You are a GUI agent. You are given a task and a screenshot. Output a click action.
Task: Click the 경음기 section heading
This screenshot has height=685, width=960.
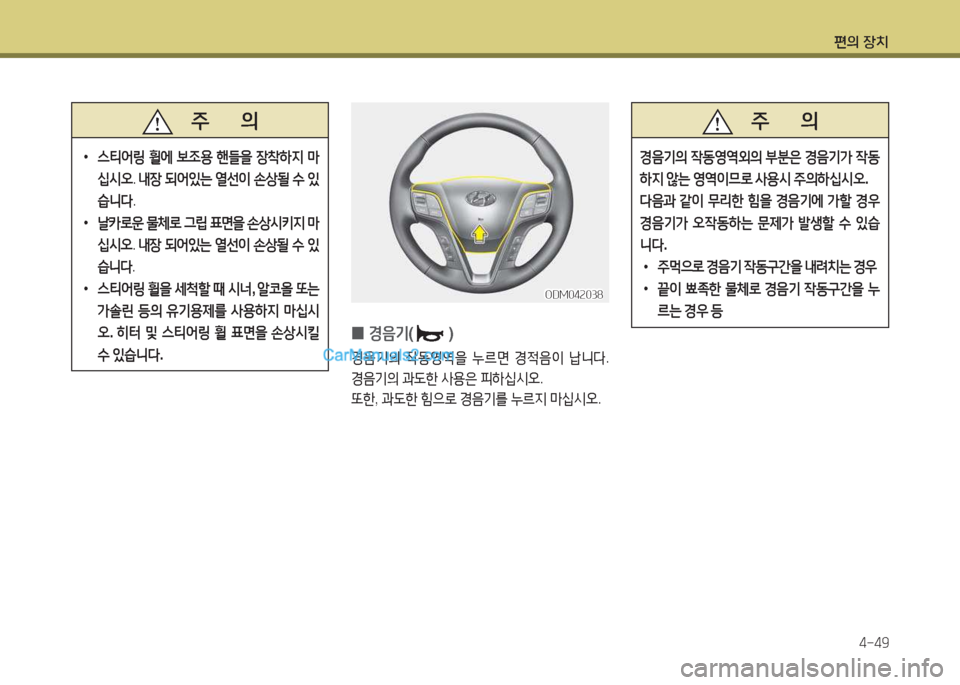coord(402,334)
